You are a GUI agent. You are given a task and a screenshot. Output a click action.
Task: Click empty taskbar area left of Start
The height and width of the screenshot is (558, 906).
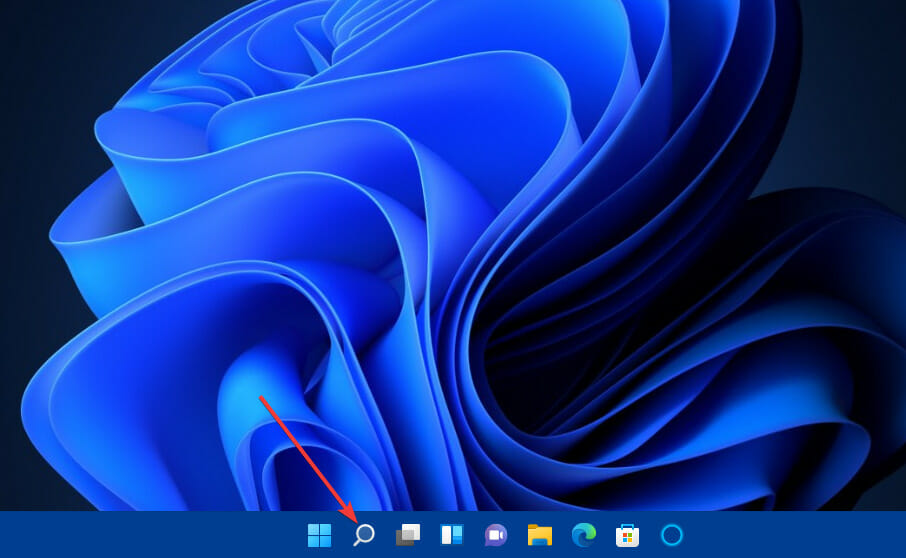pyautogui.click(x=150, y=535)
